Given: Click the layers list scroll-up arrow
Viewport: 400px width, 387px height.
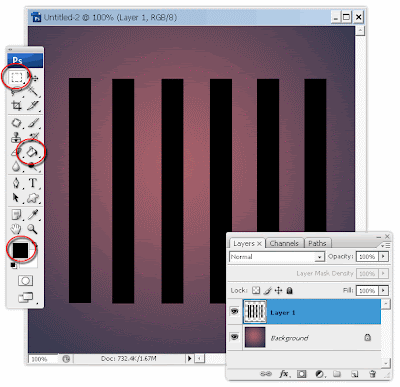Looking at the screenshot, I should (386, 304).
